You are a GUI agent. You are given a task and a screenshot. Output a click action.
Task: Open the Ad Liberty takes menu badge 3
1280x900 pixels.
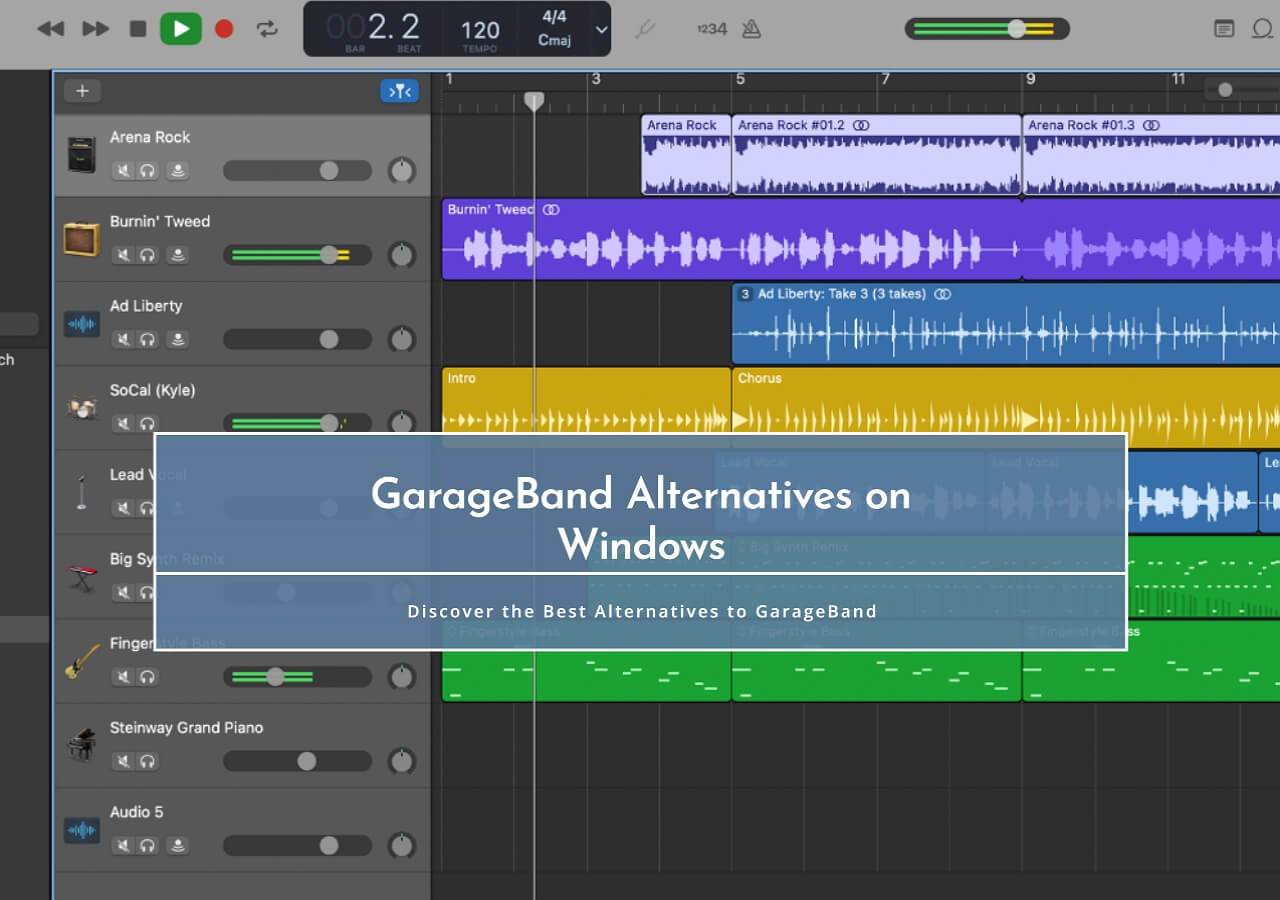pos(744,294)
